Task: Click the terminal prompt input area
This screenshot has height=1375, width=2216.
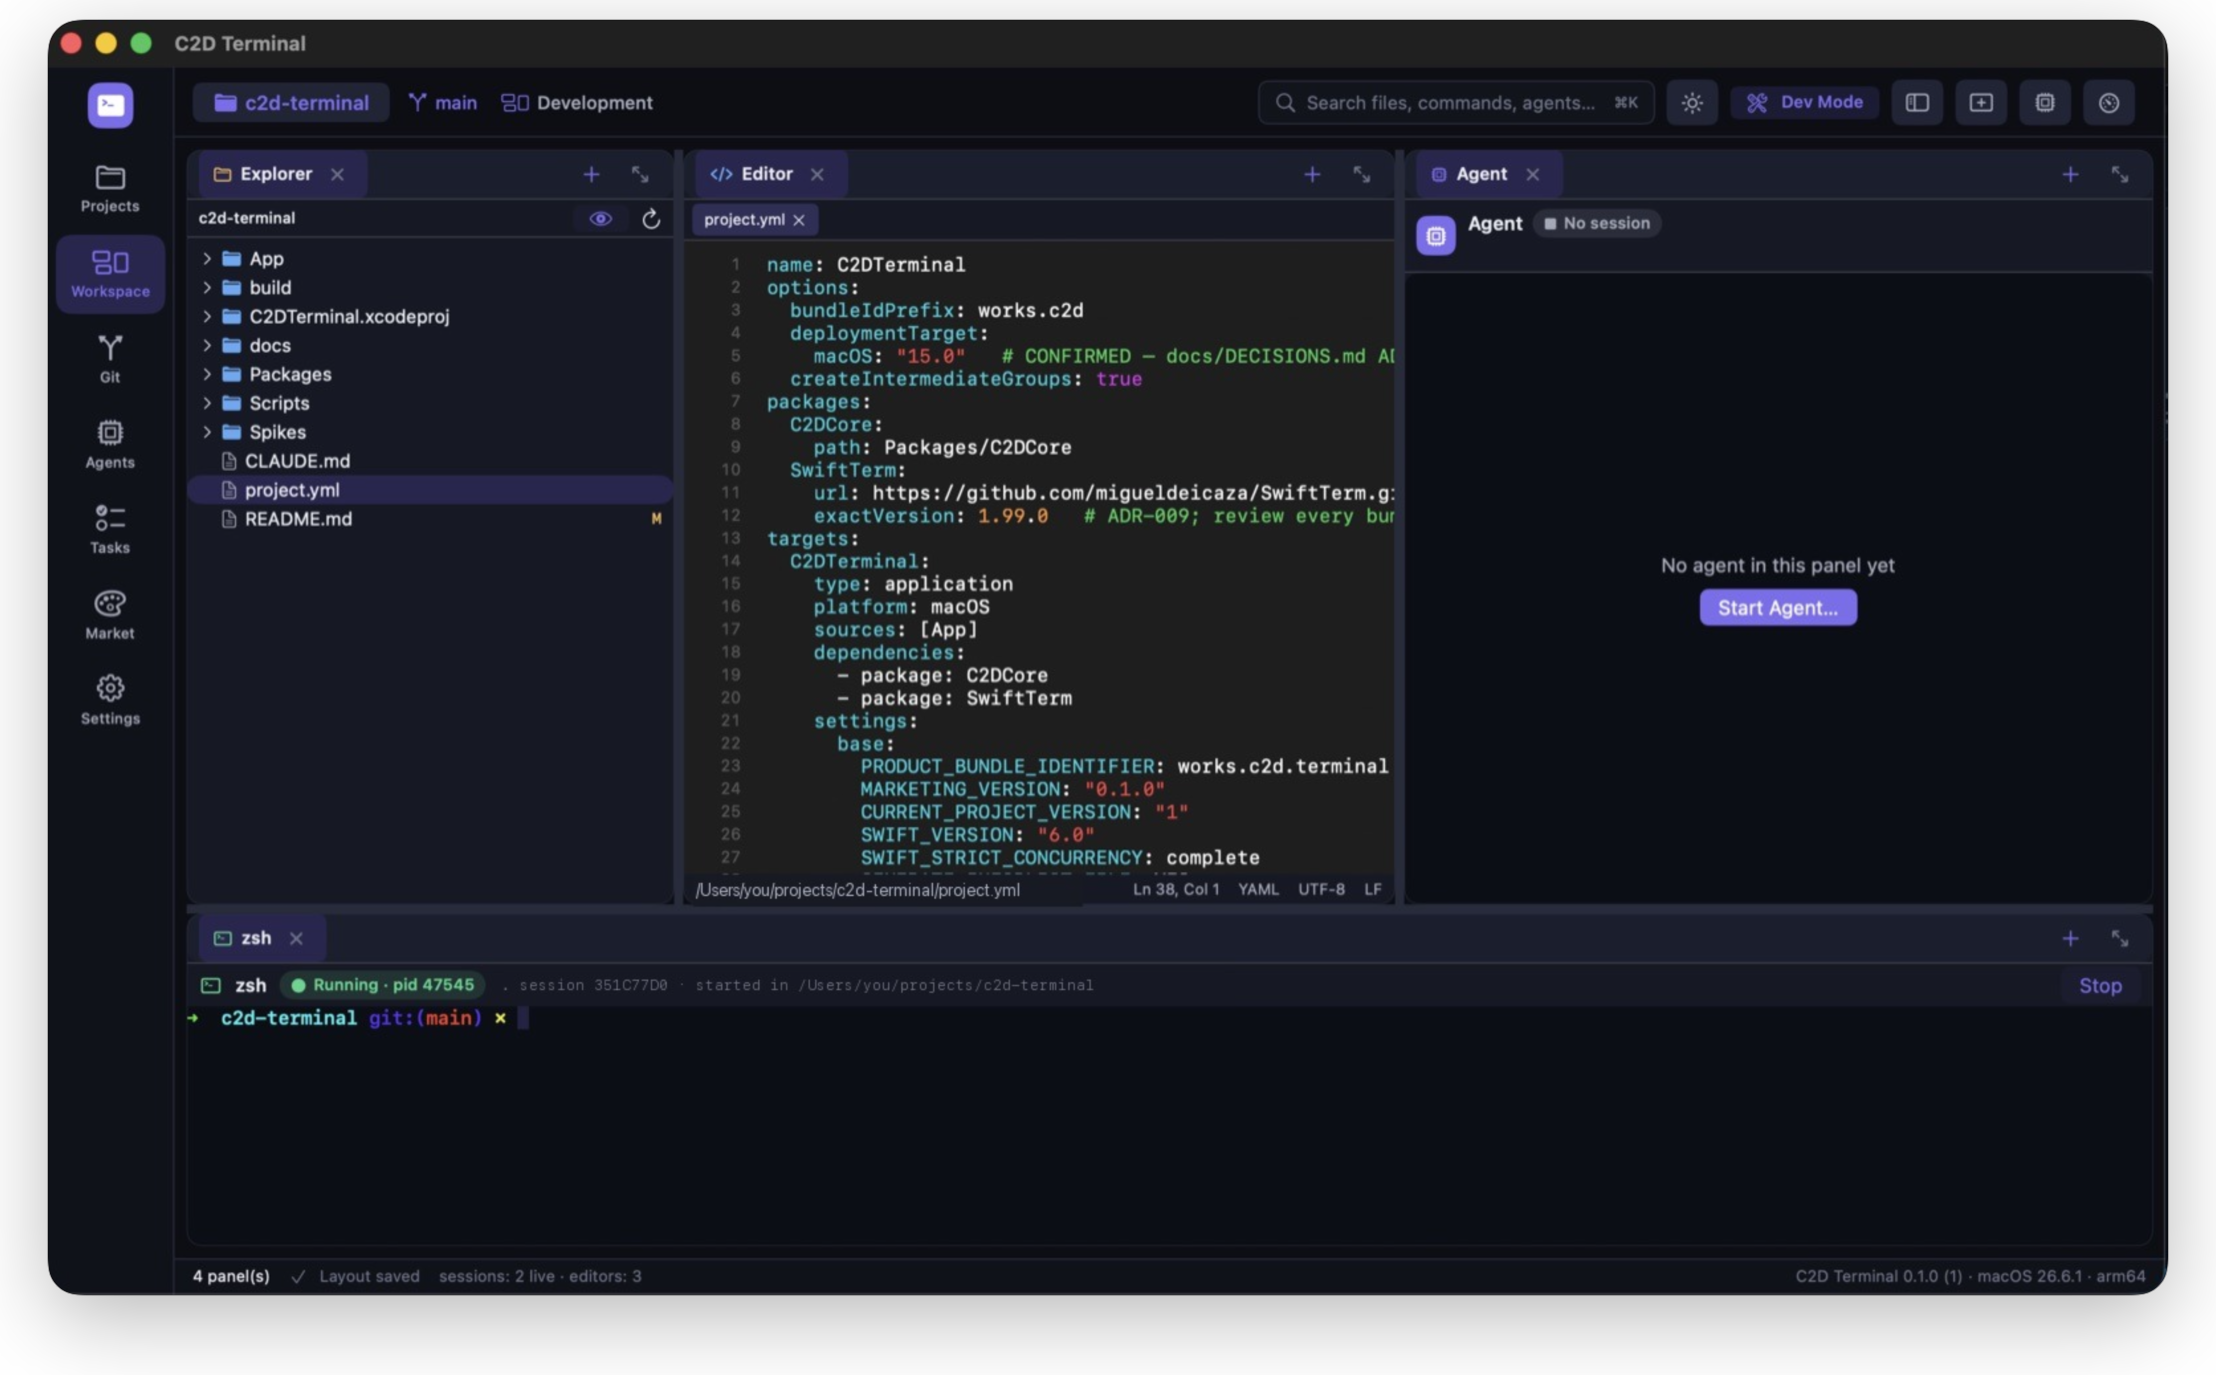Action: [x=523, y=1018]
